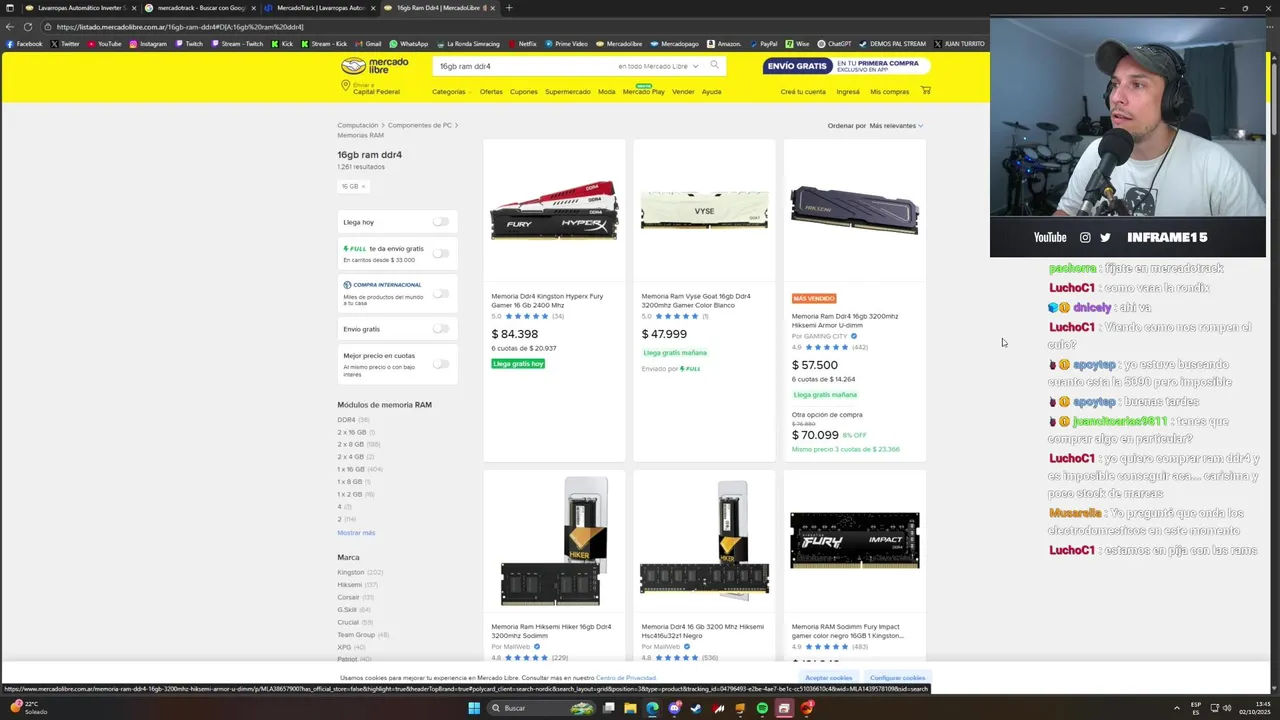1280x720 pixels.
Task: Switch to Lavarropas Automático Inverter tab
Action: coord(80,8)
